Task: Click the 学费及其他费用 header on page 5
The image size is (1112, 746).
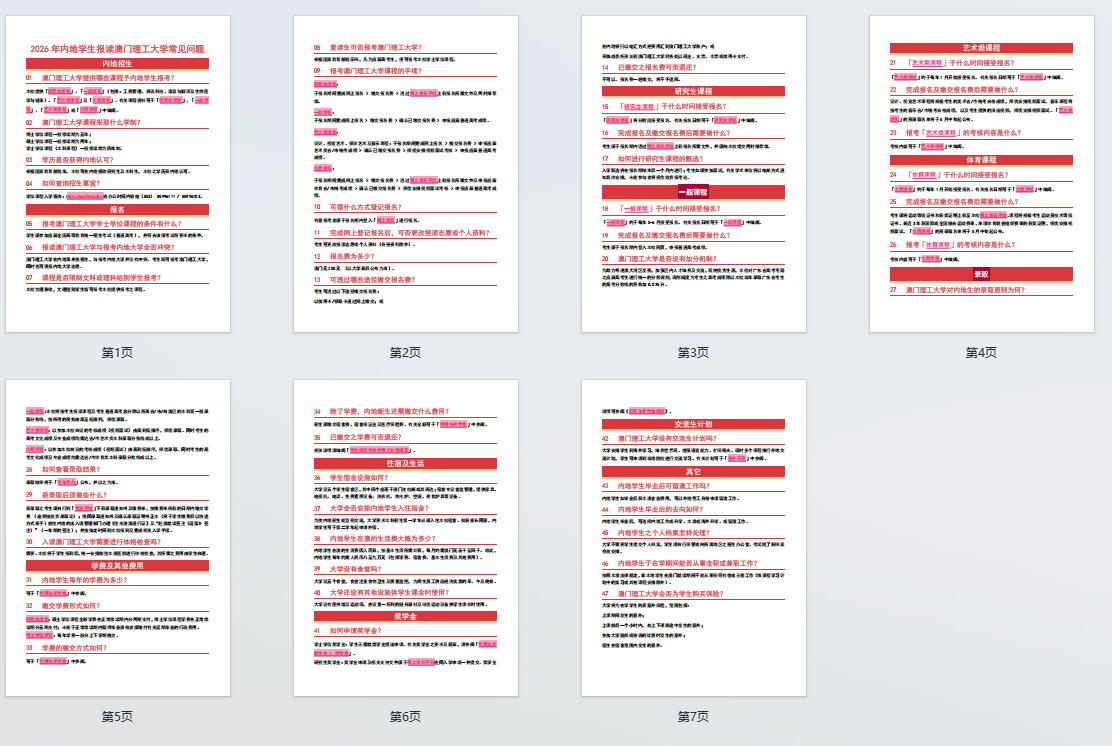Action: pos(117,565)
